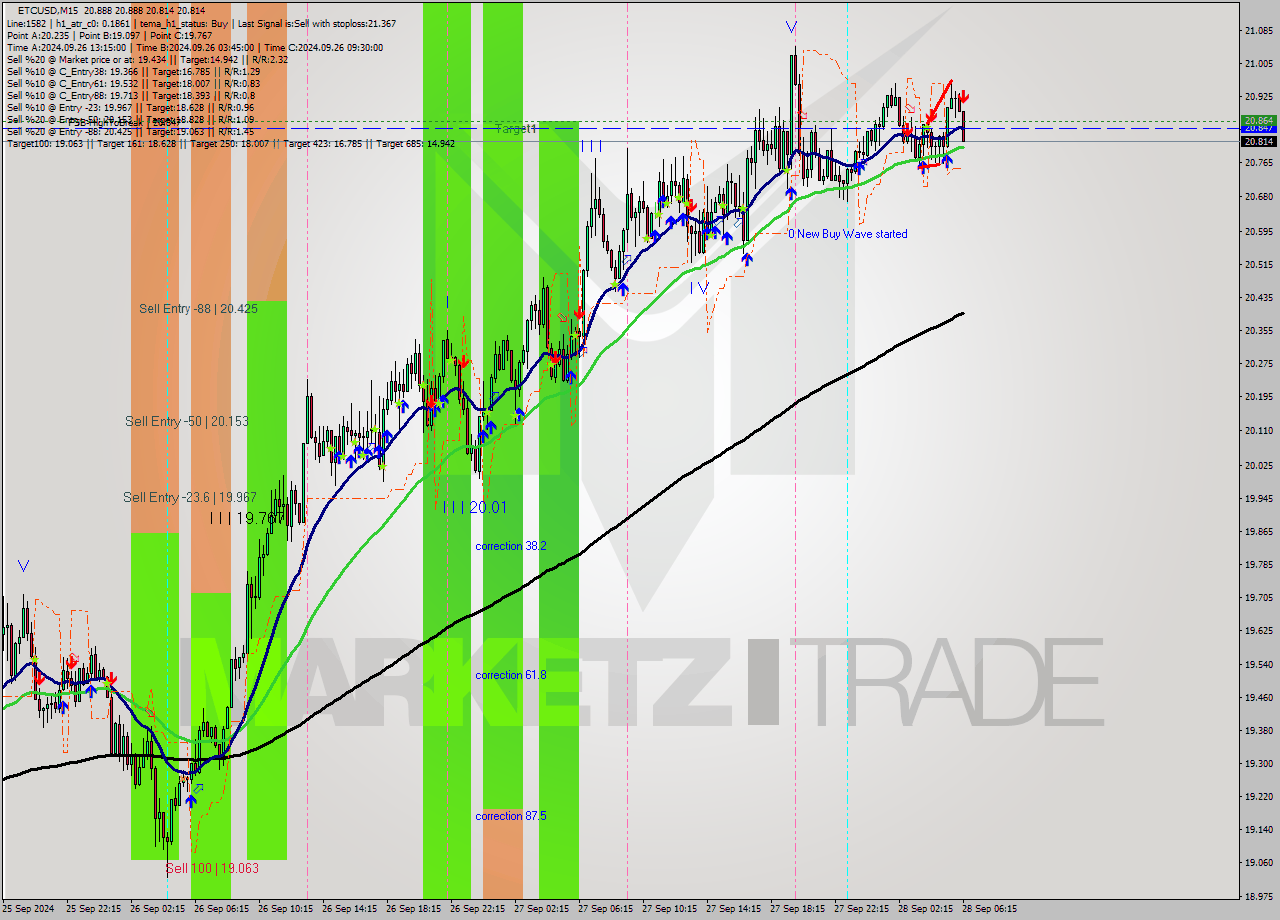Click the 19.380 price axis label
The height and width of the screenshot is (920, 1280).
(x=1259, y=731)
